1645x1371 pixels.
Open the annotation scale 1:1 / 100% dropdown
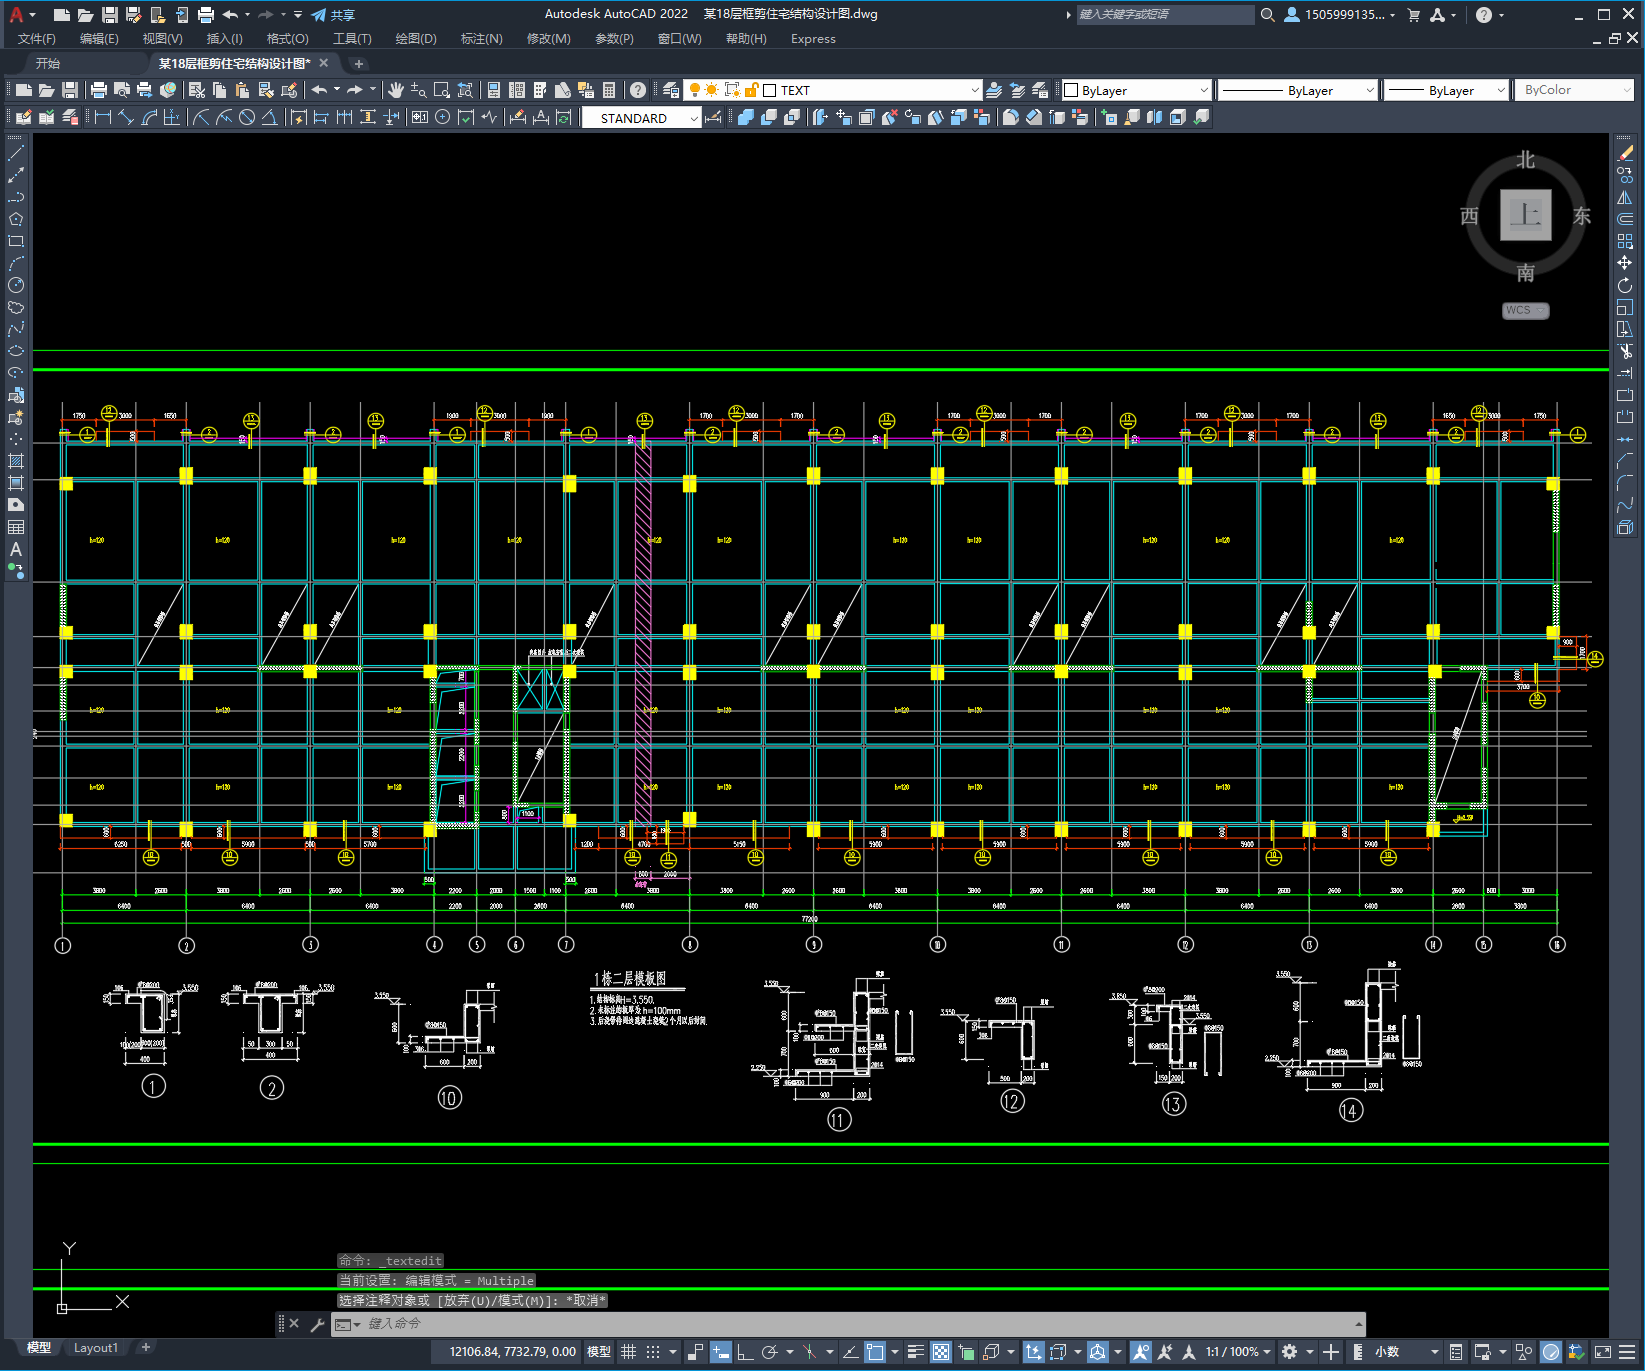[1237, 1352]
